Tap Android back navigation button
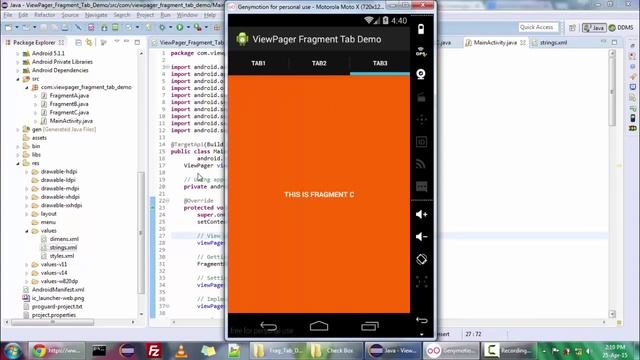 point(269,326)
